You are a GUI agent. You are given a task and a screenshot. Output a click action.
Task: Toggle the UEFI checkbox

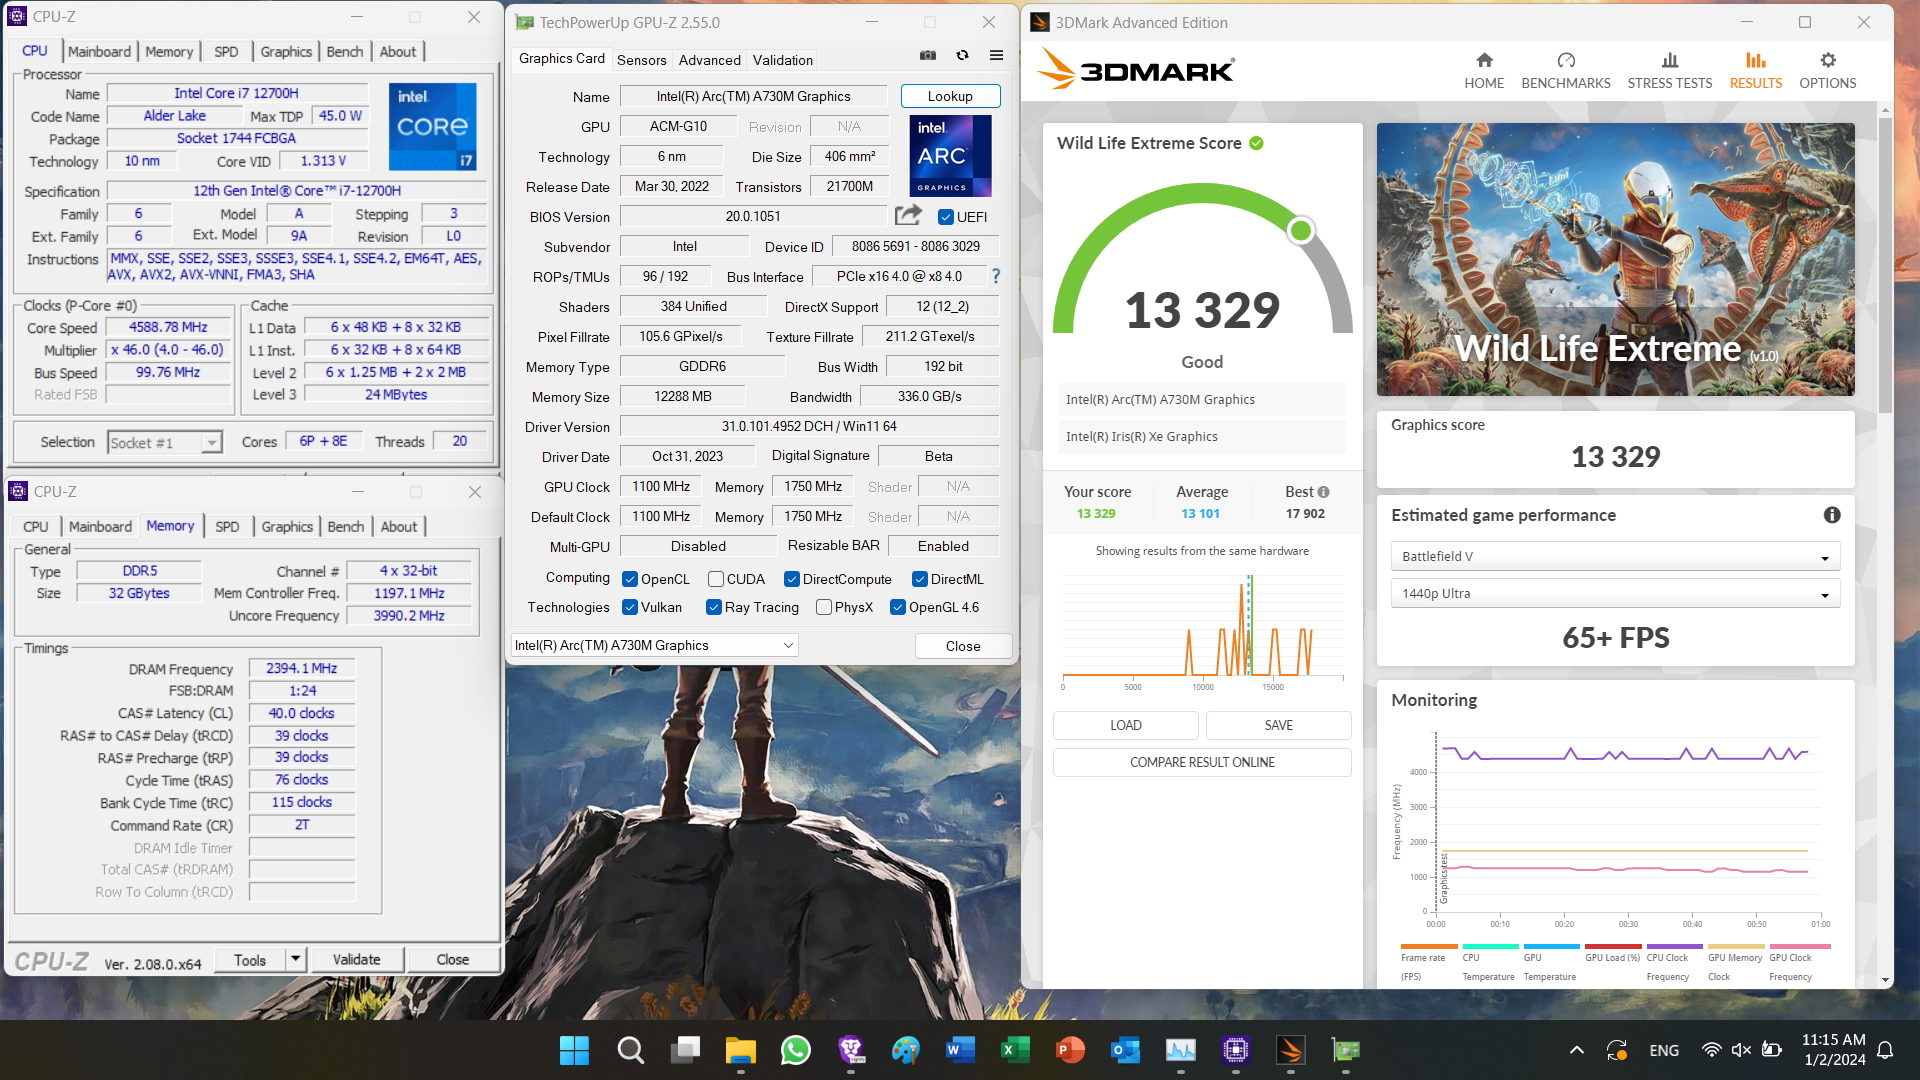pos(945,217)
